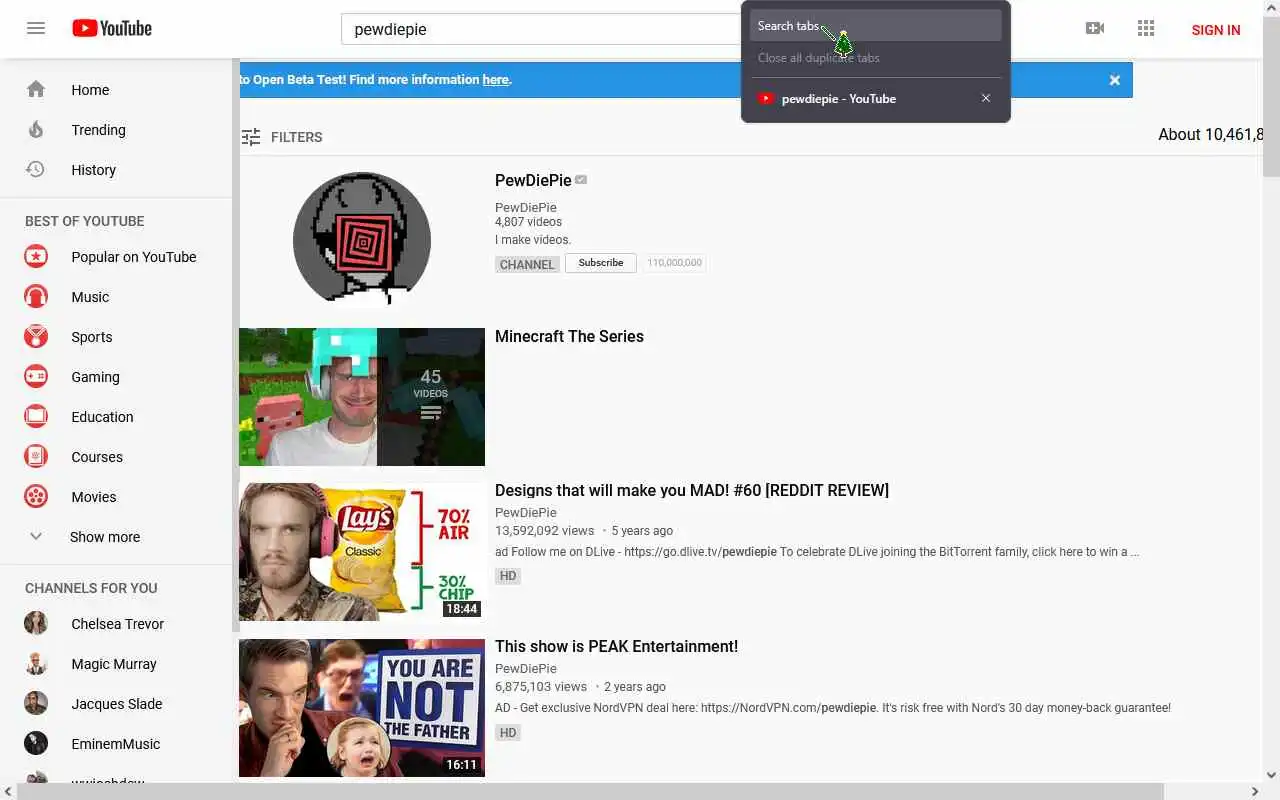The width and height of the screenshot is (1280, 800).
Task: Select pewdiepie - YouTube tab in list
Action: [875, 98]
